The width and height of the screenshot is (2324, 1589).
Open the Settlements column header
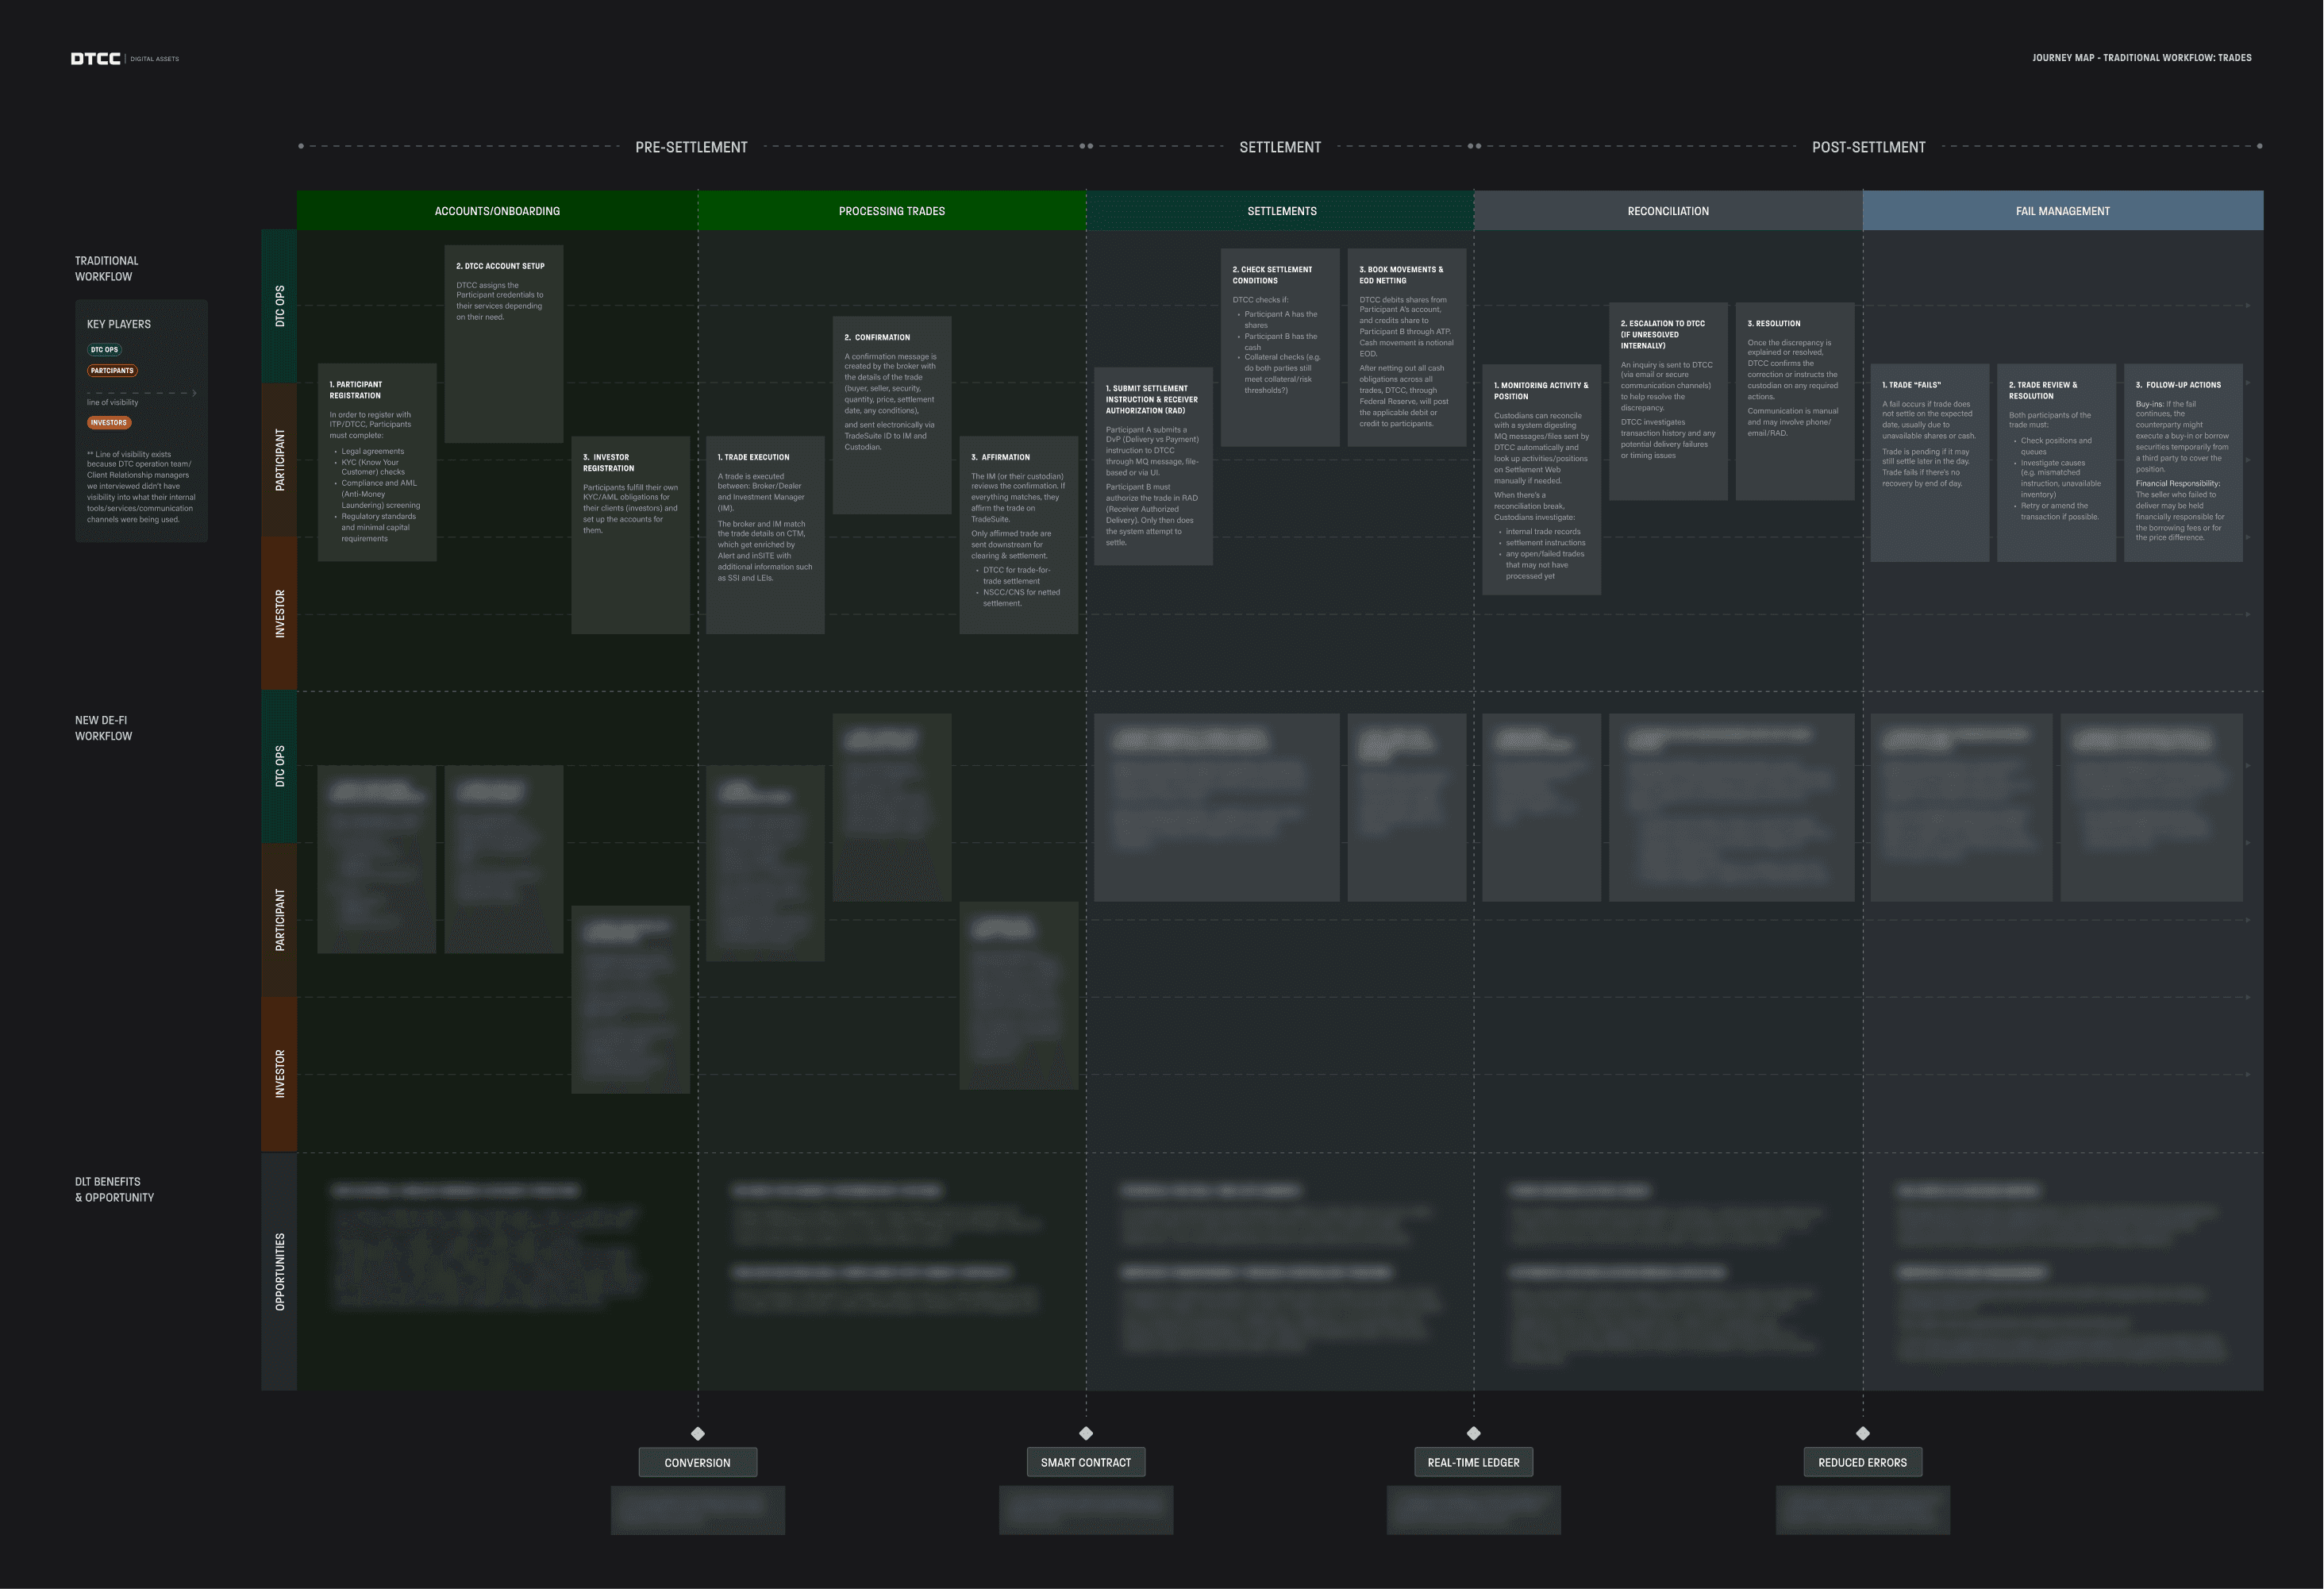1281,211
